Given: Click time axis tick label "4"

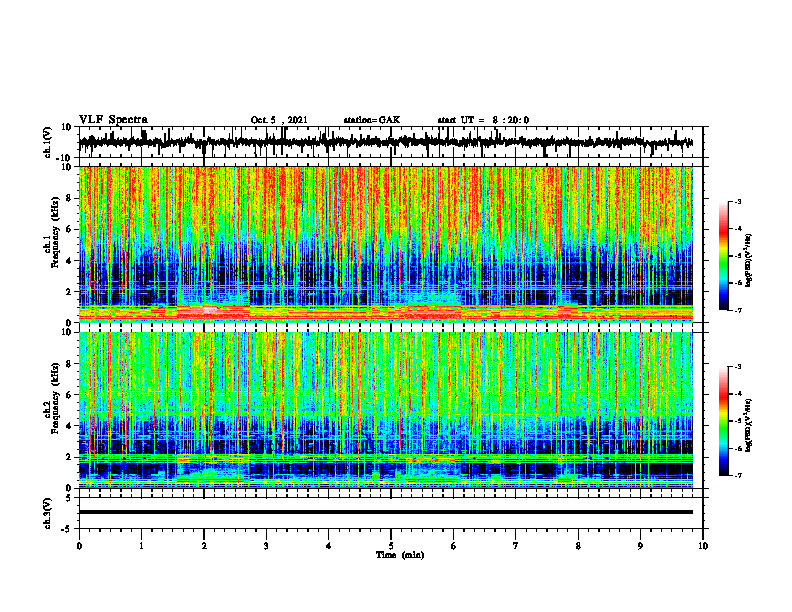Looking at the screenshot, I should click(x=329, y=546).
